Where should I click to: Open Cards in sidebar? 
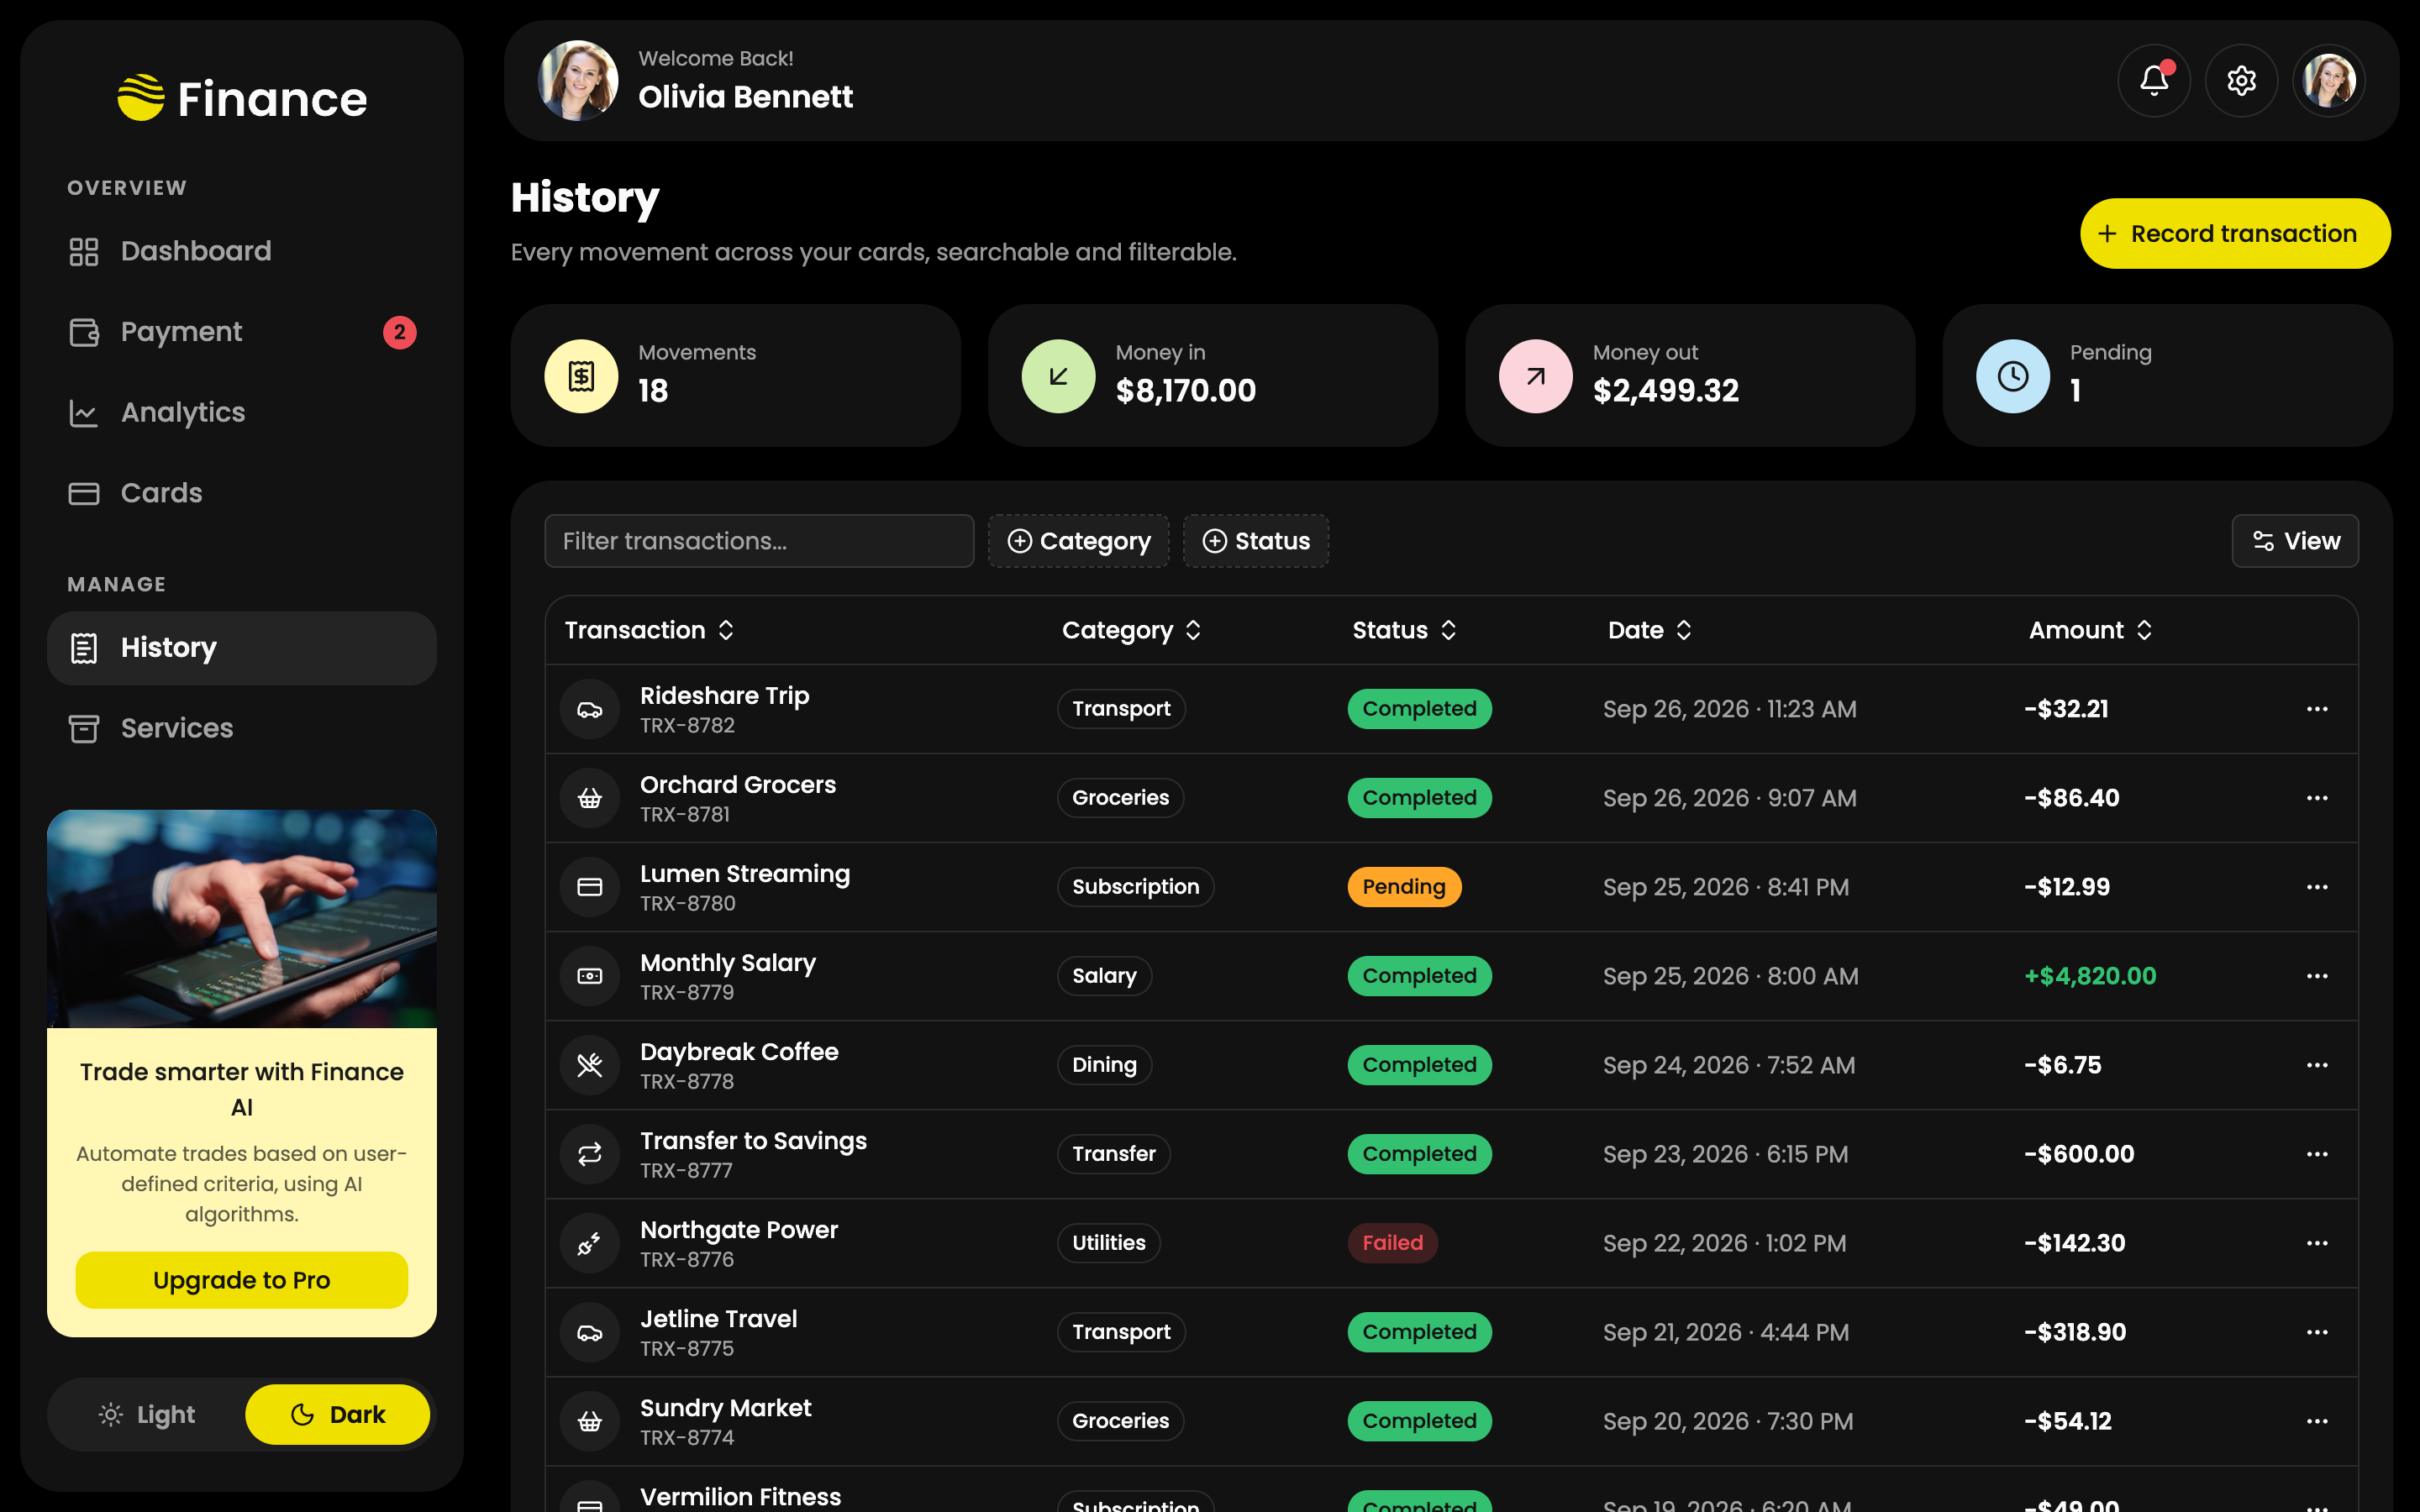[x=242, y=493]
